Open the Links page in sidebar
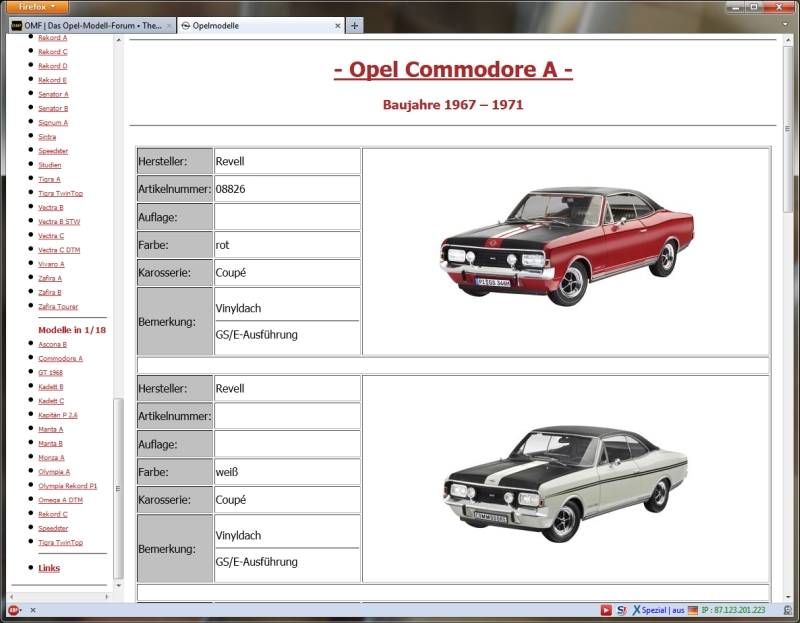This screenshot has height=623, width=800. pos(49,568)
